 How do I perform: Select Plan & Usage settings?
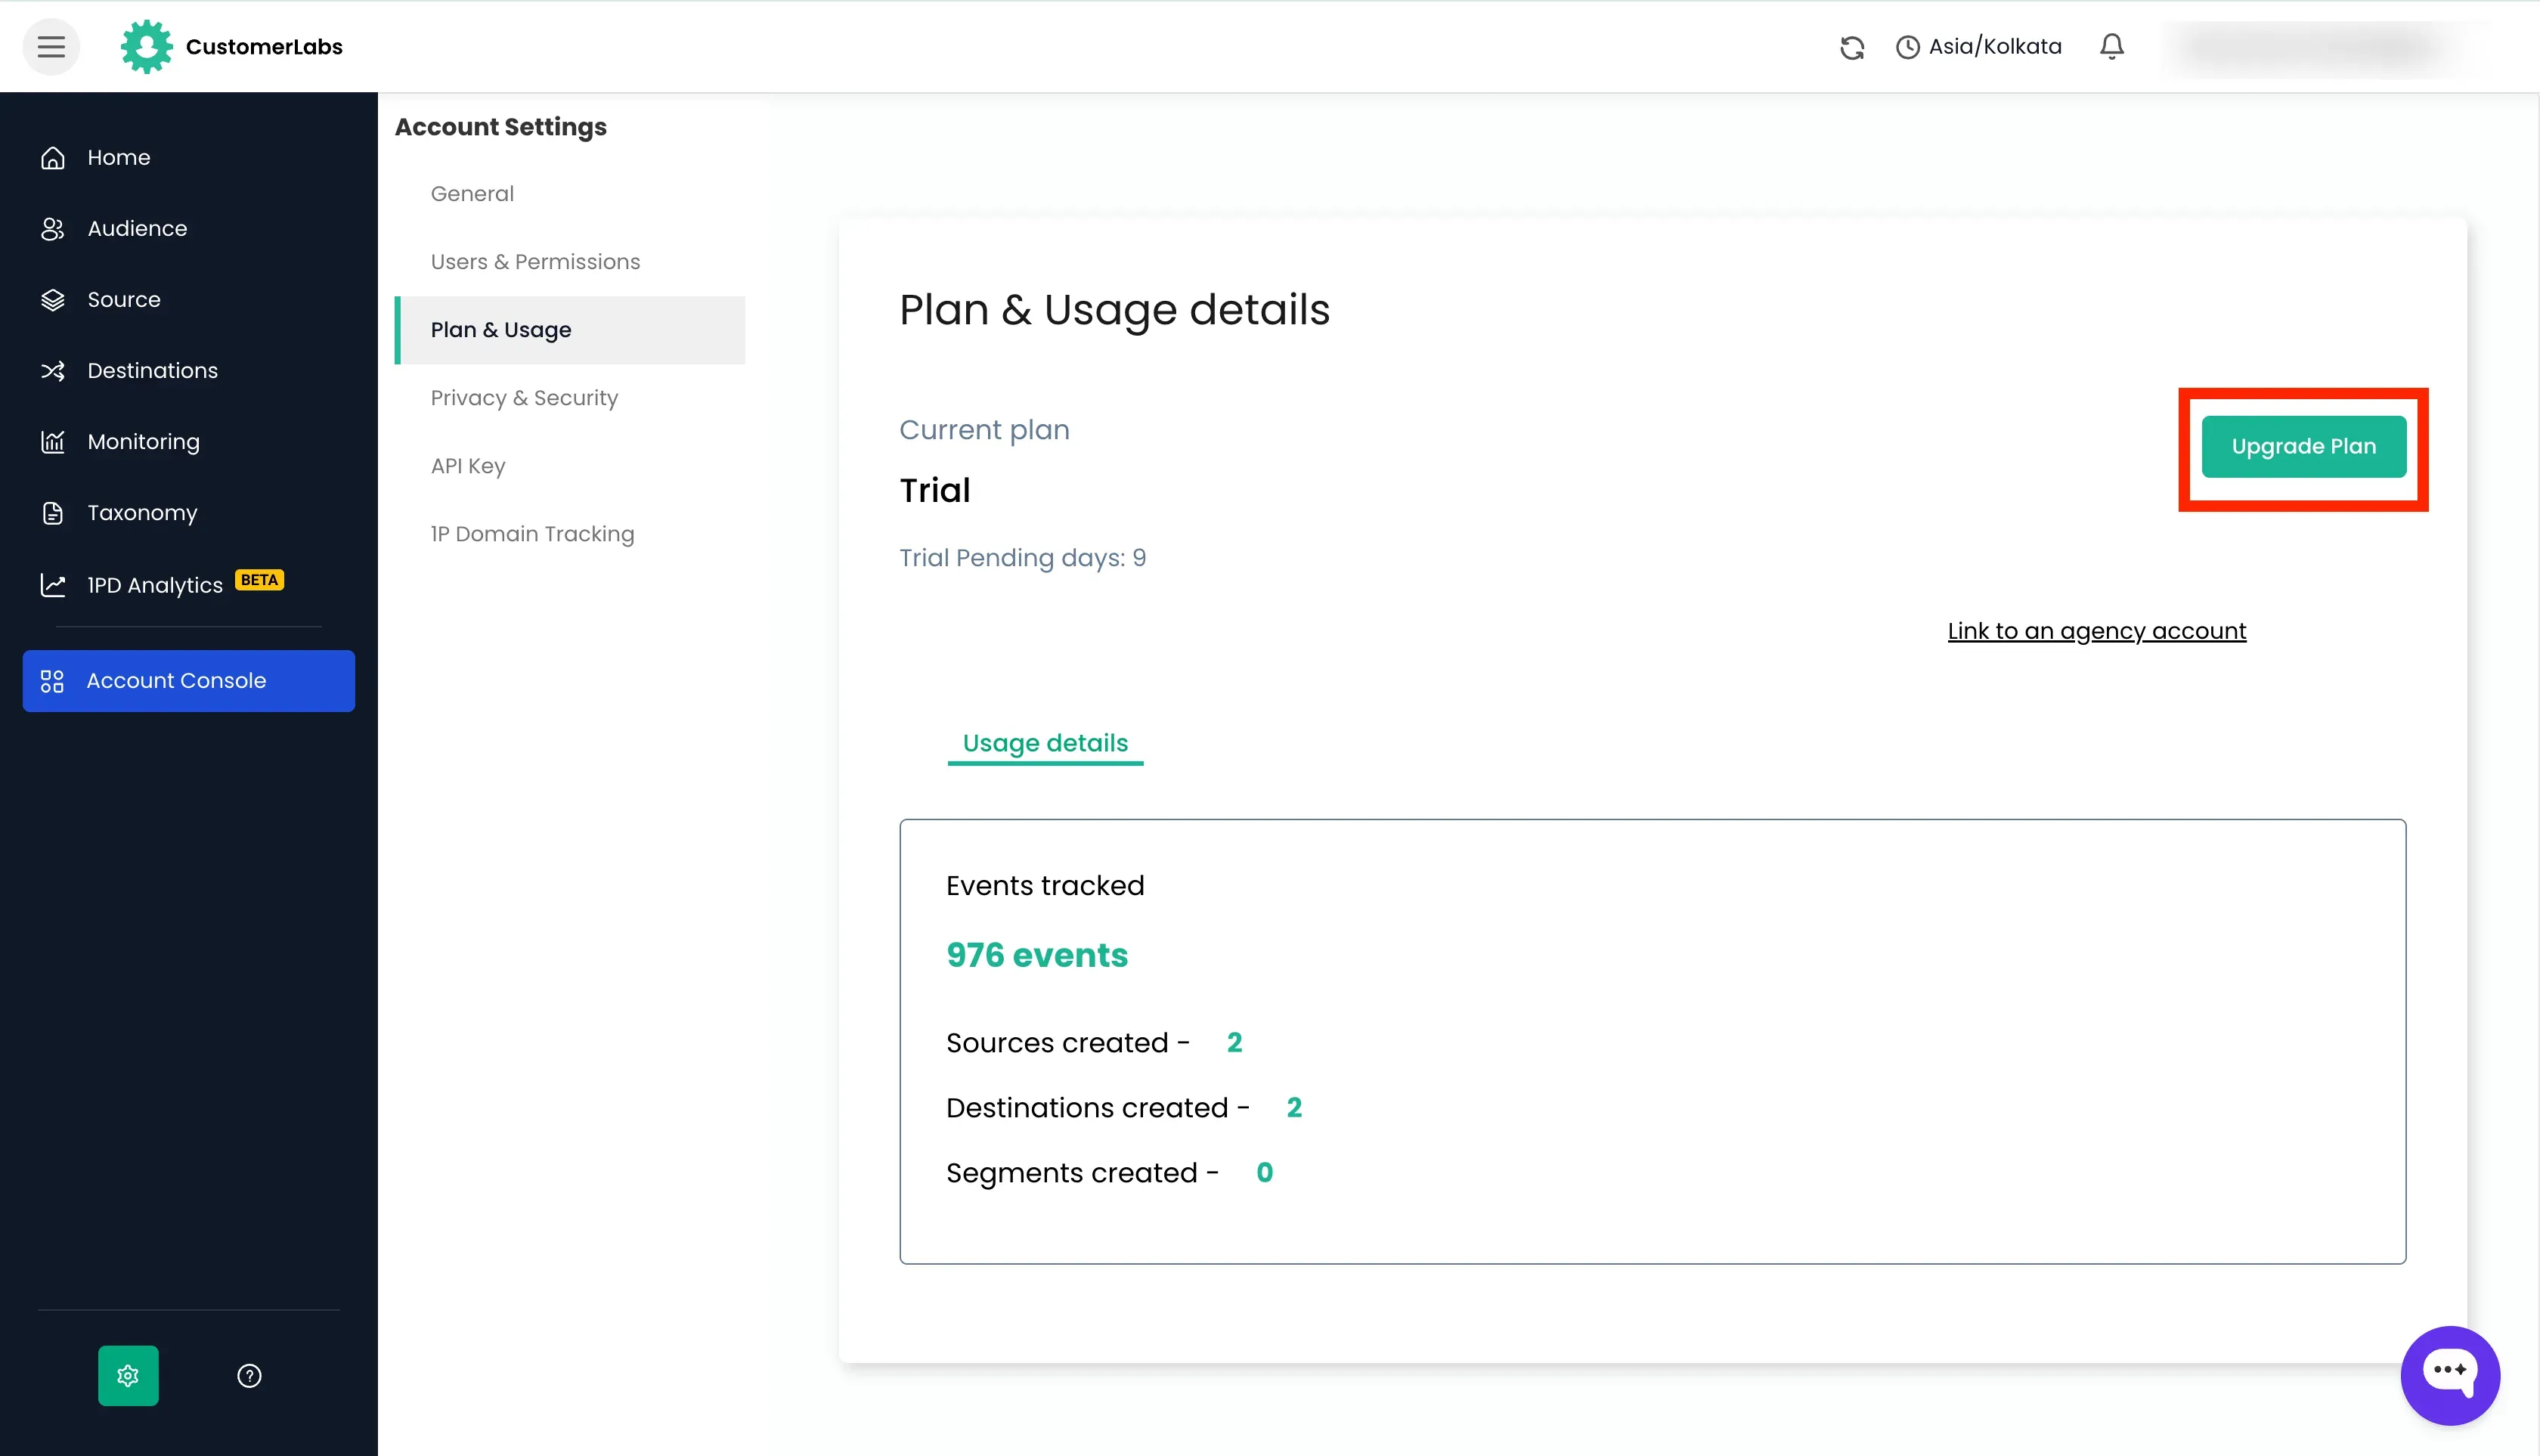(x=570, y=330)
